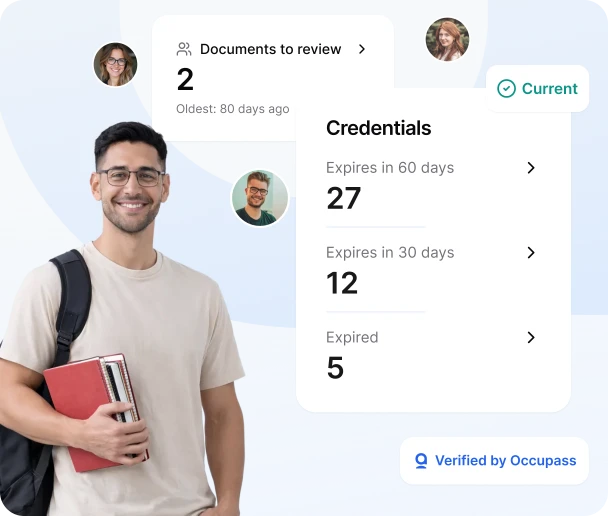This screenshot has height=516, width=608.
Task: Select the Current status badge
Action: pos(537,88)
